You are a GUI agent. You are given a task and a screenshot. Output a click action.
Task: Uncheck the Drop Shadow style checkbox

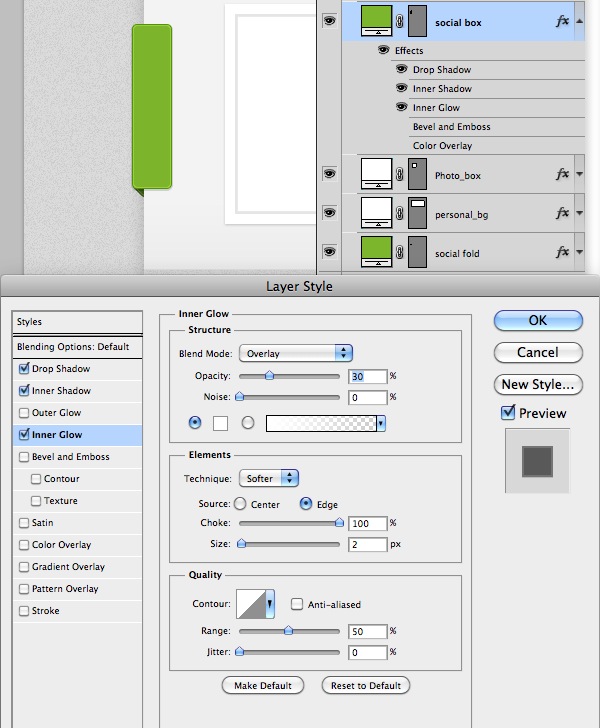point(24,369)
